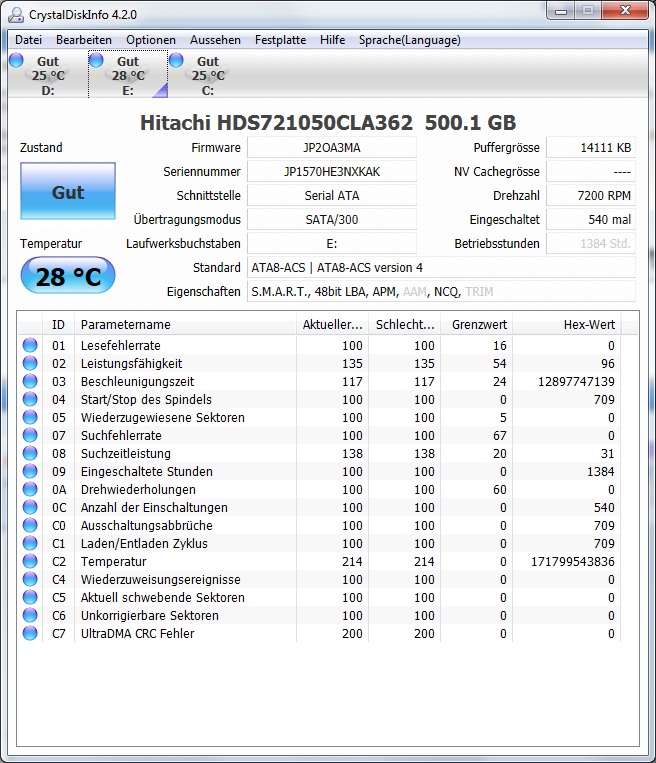
Task: Click the Aktueller... column header
Action: (x=332, y=325)
